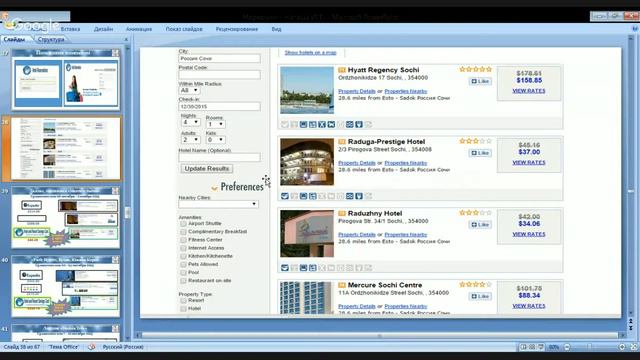
Task: Click the zoom out minus button
Action: tap(567, 347)
